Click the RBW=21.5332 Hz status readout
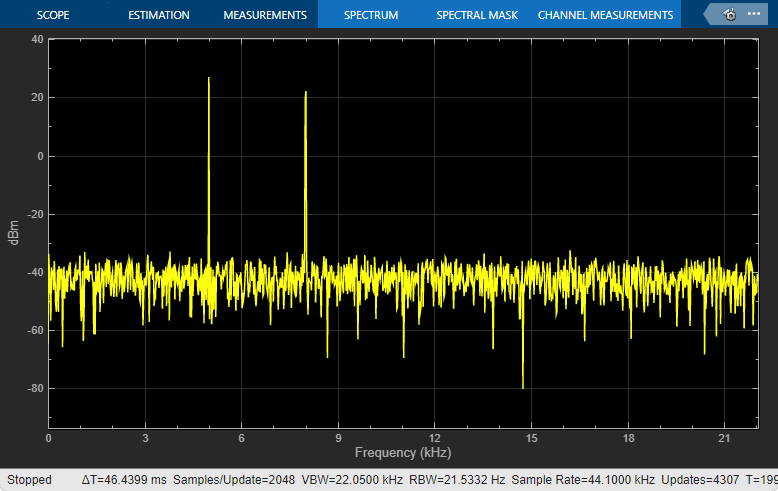The height and width of the screenshot is (491, 778). [457, 480]
